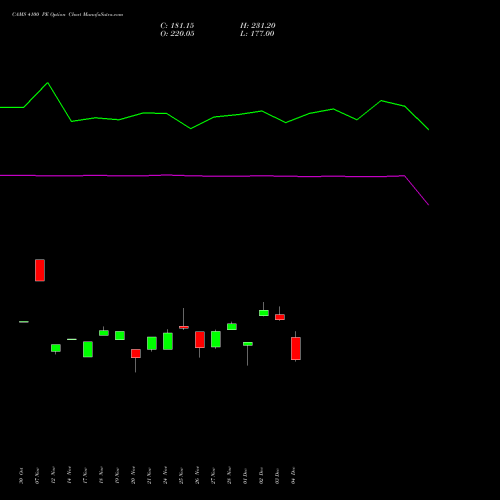Select the tall red candle for 07 Nov
The image size is (500, 500).
tap(40, 270)
